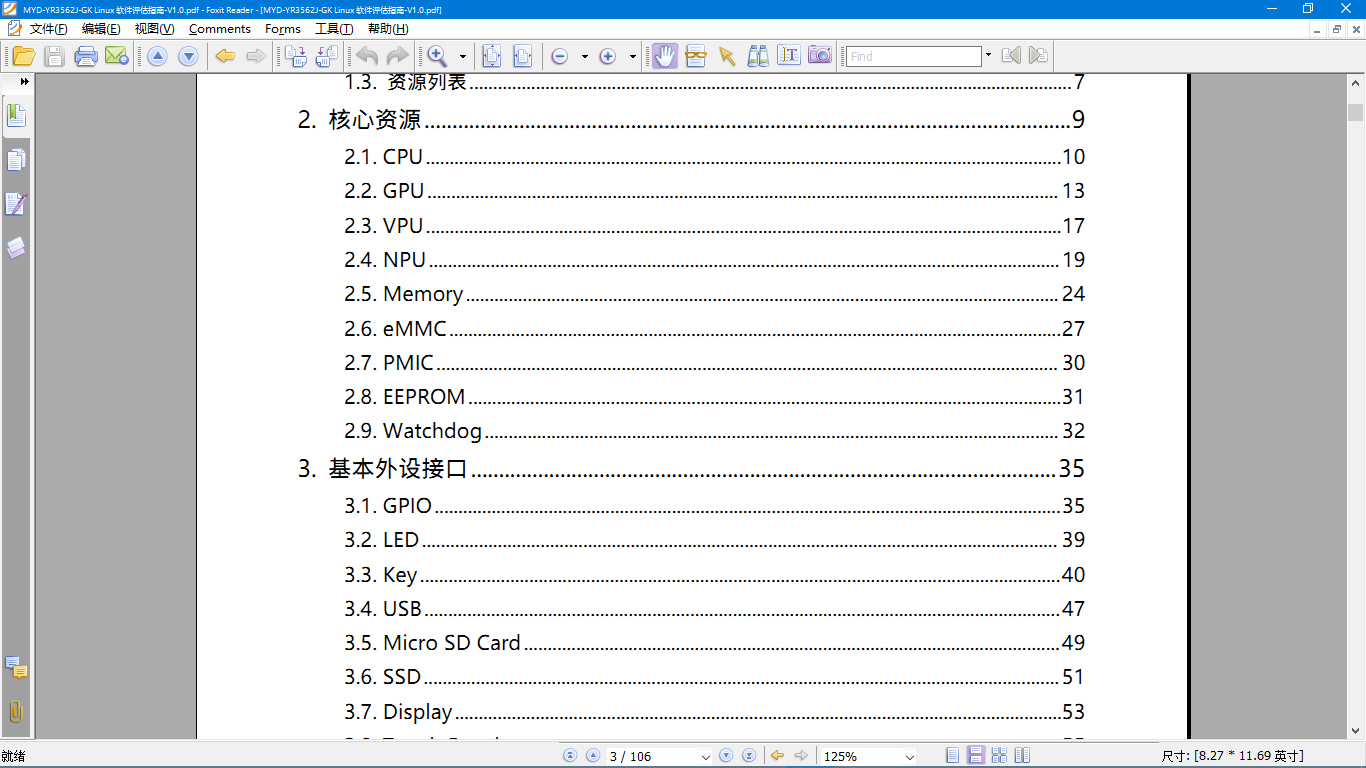Go to previous page with toolbar up arrow
Image resolution: width=1366 pixels, height=768 pixels.
pos(157,56)
